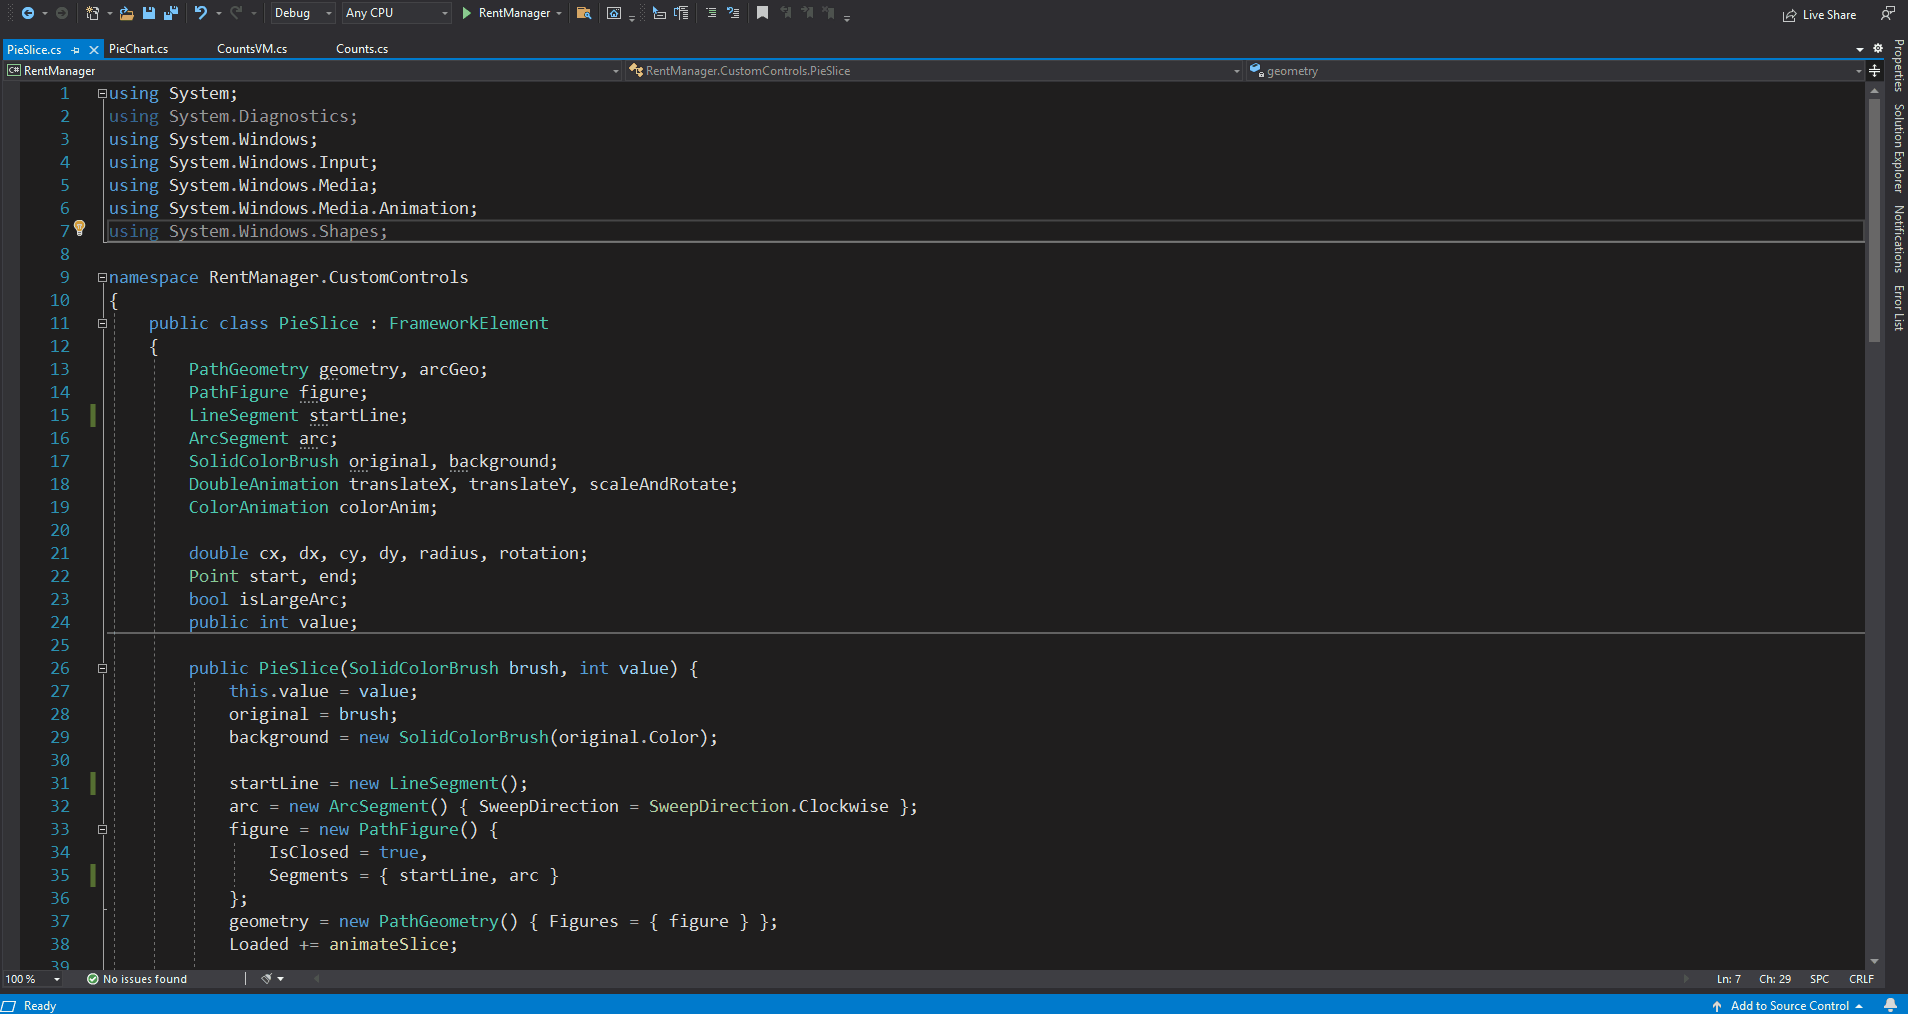Open the notifications bell in status bar
The width and height of the screenshot is (1908, 1014).
1890,1005
